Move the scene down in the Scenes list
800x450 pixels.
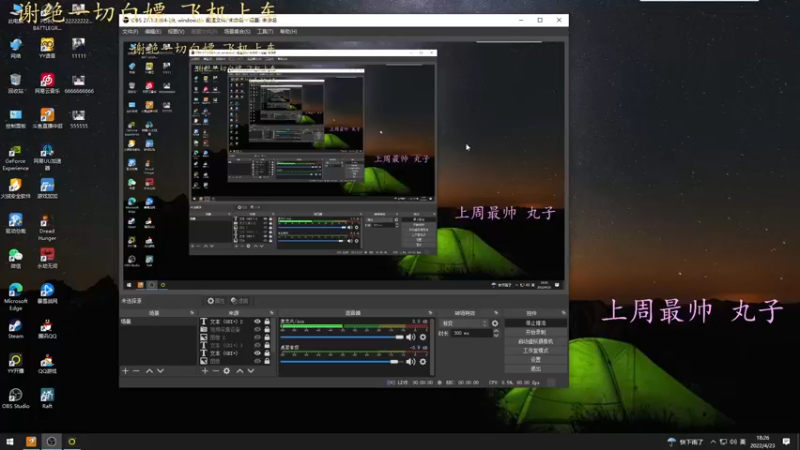[x=160, y=371]
